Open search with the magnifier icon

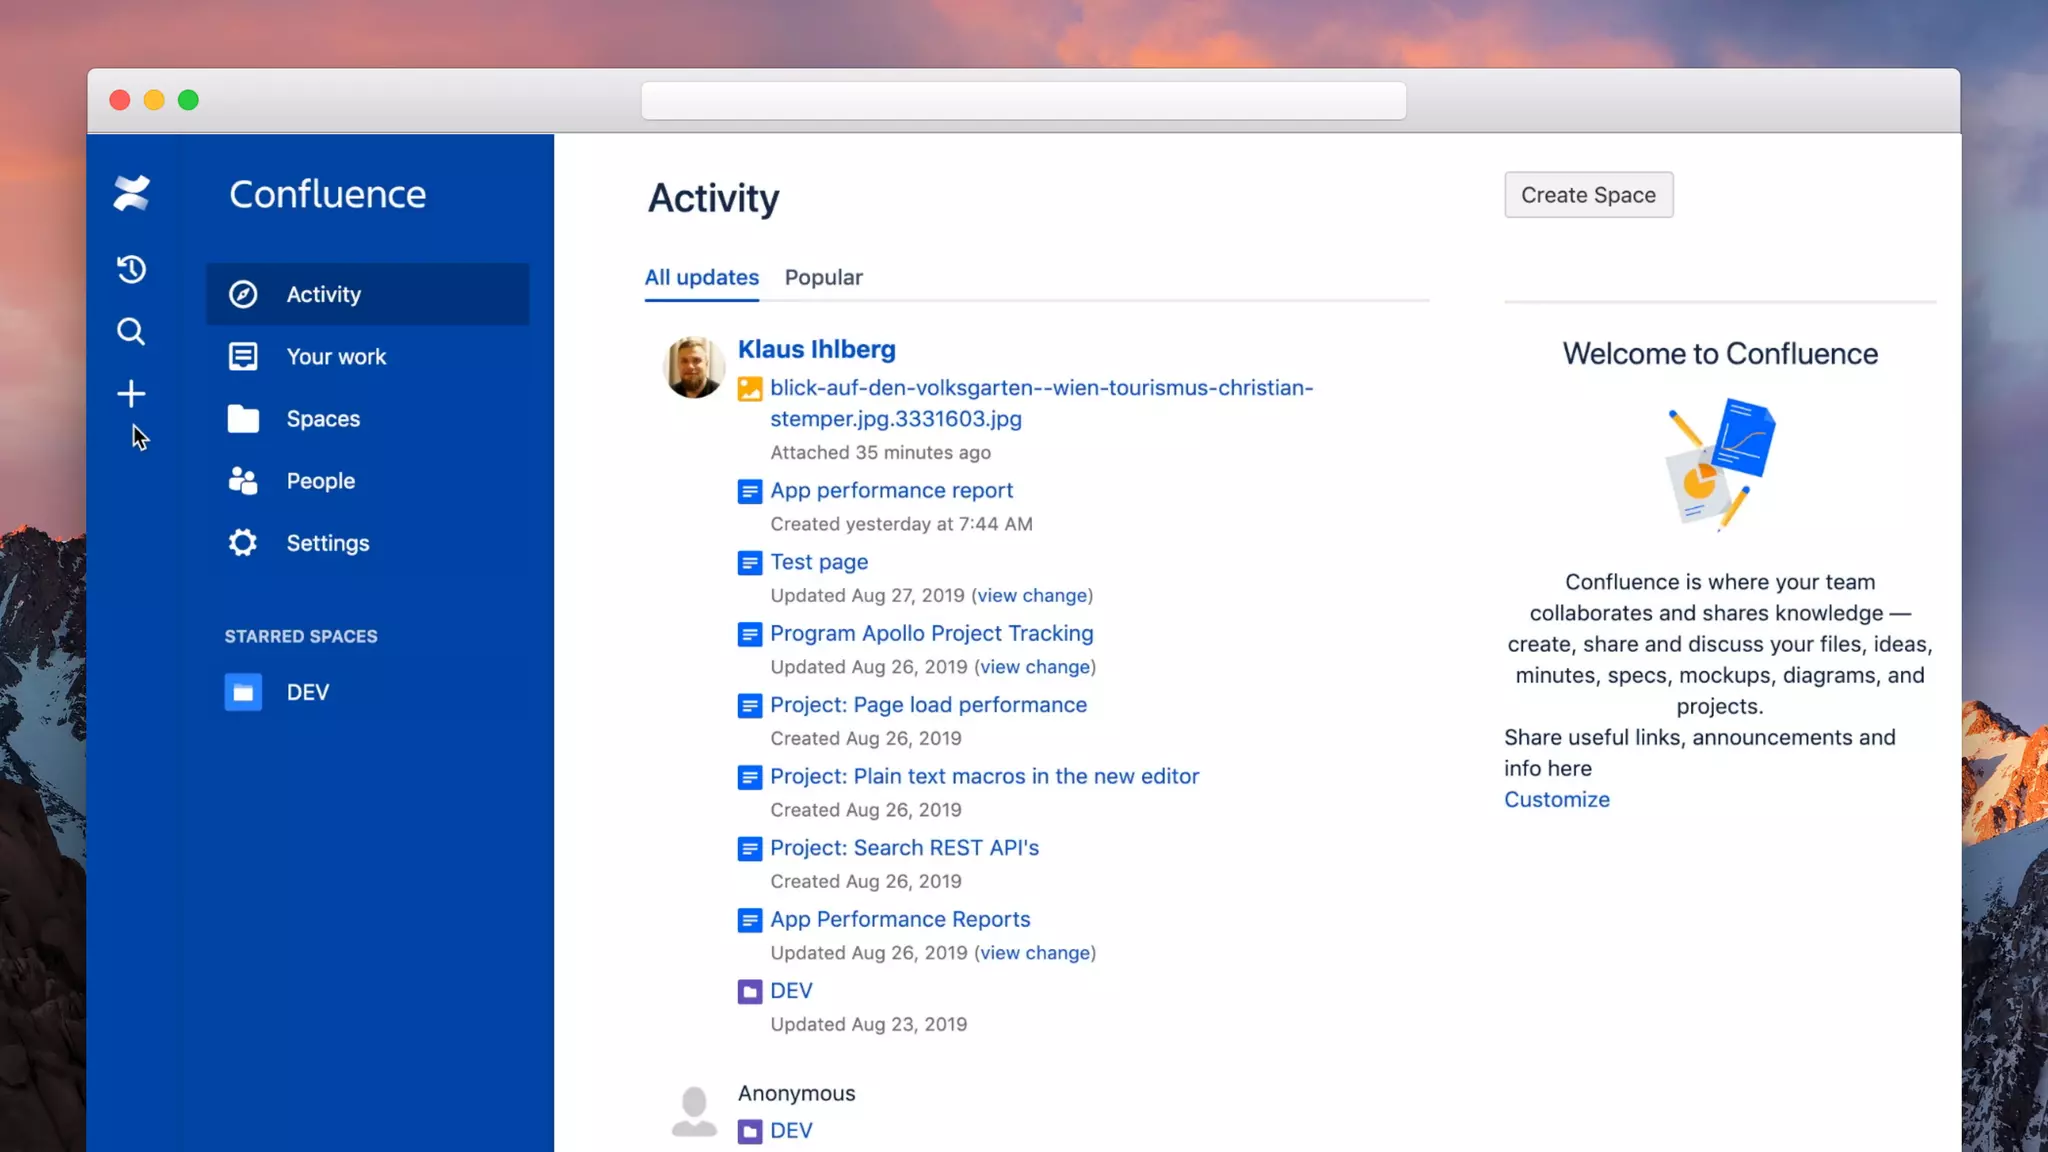click(x=131, y=331)
